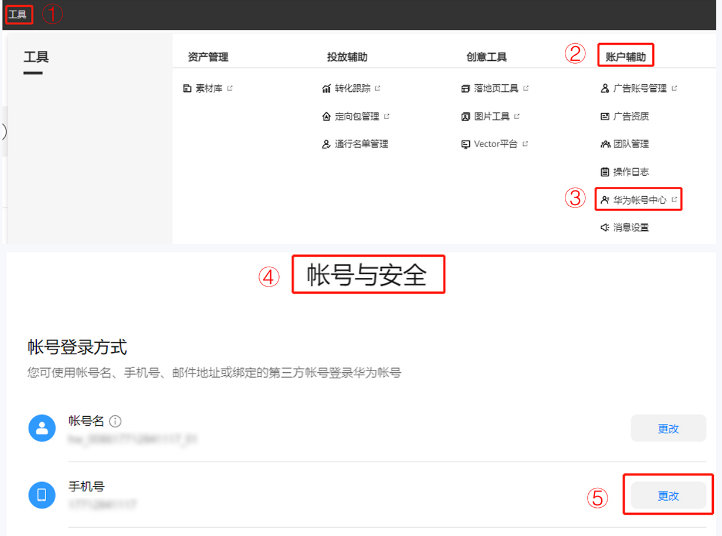
Task: Click the 资产管理 column heading
Action: [x=208, y=57]
